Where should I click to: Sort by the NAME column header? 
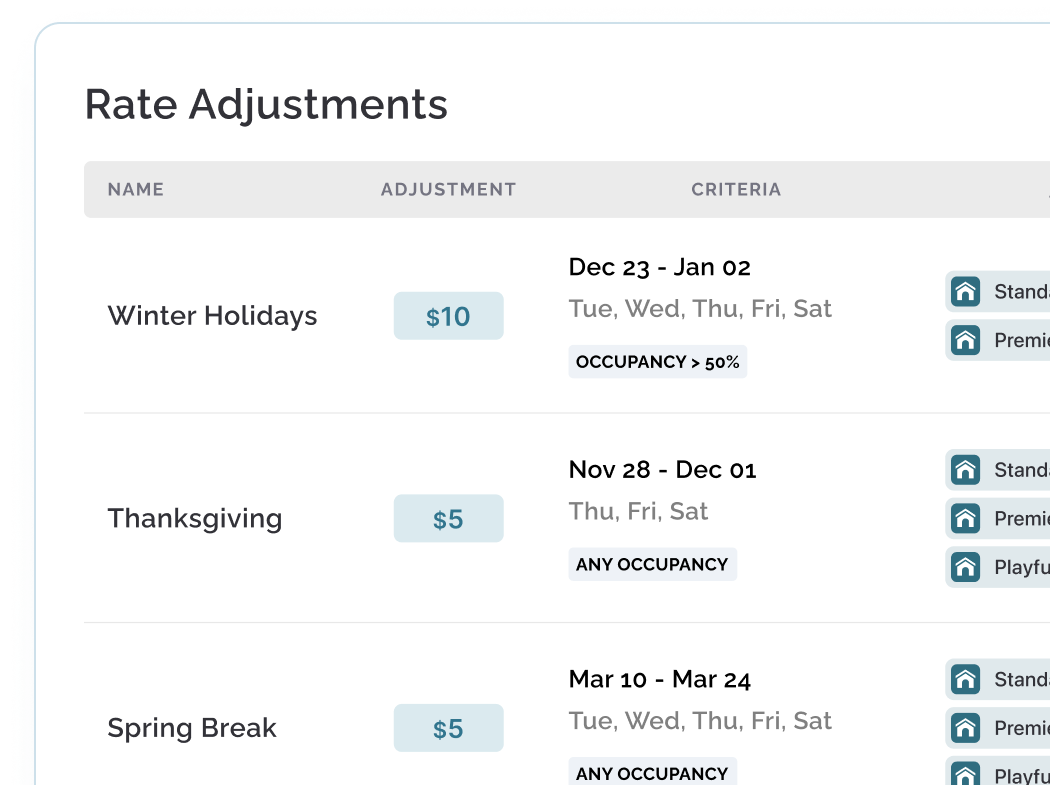(x=136, y=190)
